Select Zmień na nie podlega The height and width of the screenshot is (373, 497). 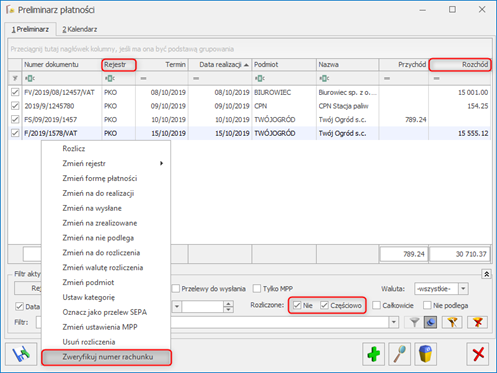coord(106,238)
